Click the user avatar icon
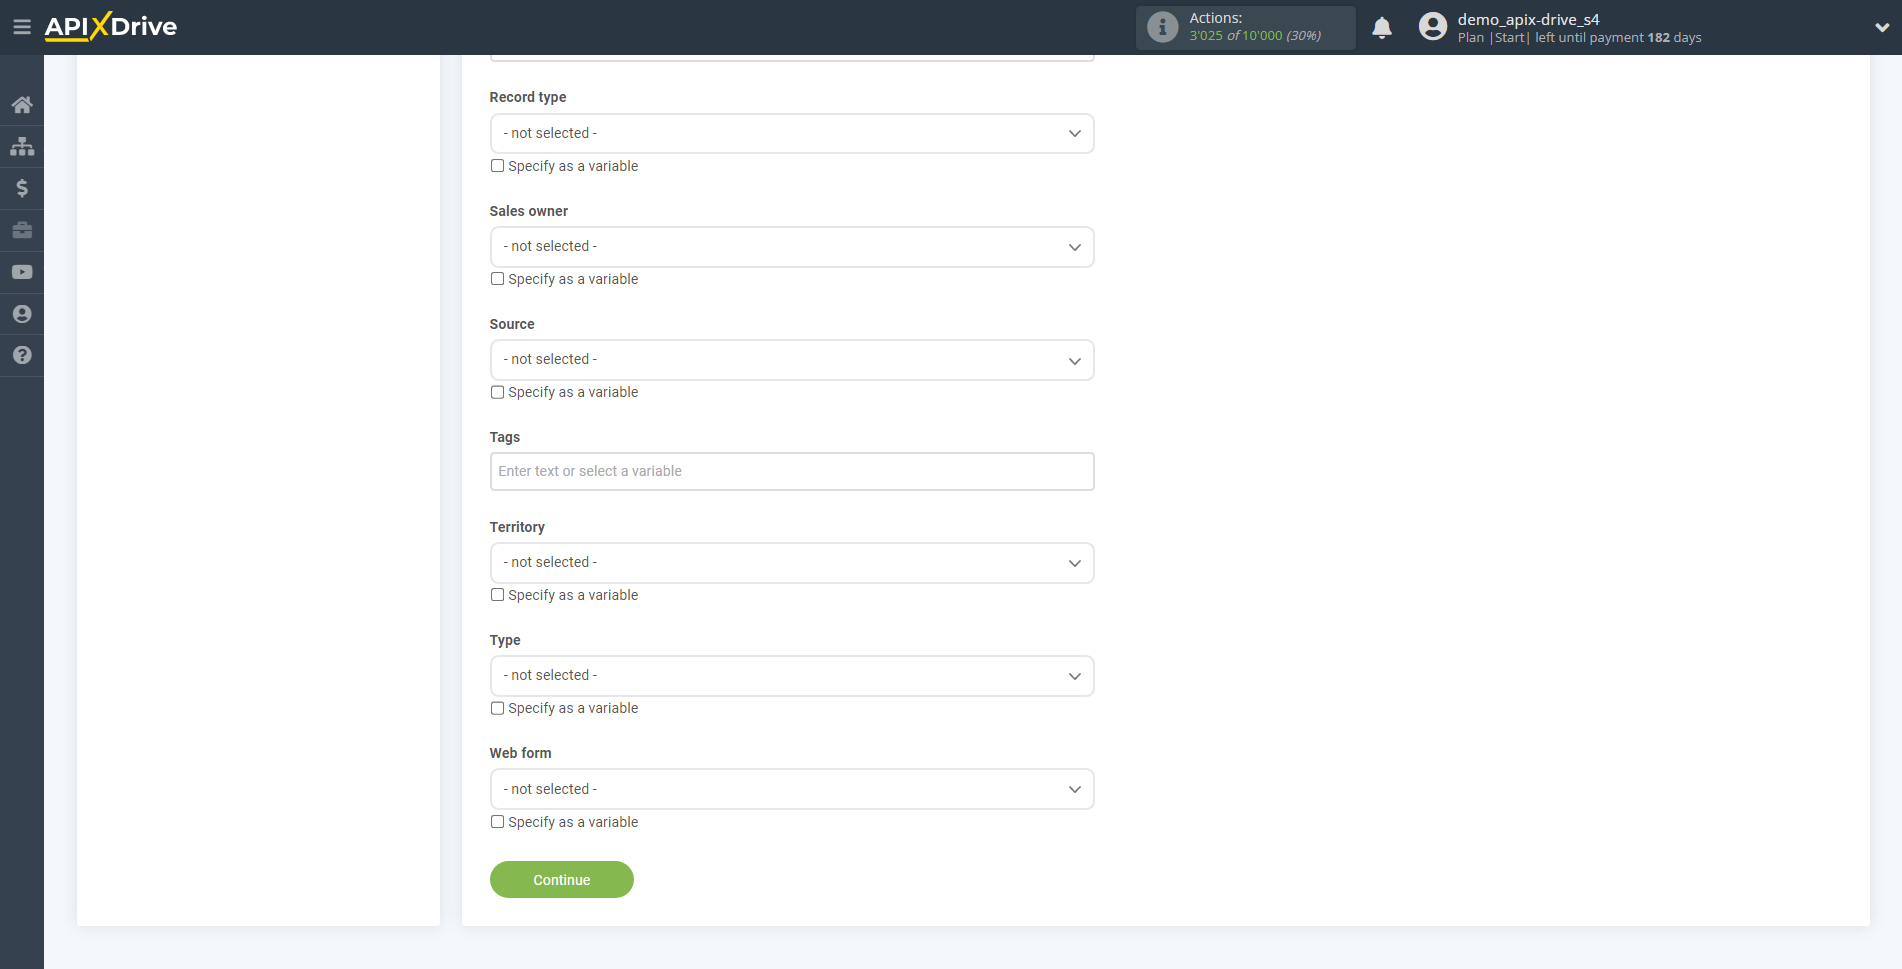 (1432, 27)
